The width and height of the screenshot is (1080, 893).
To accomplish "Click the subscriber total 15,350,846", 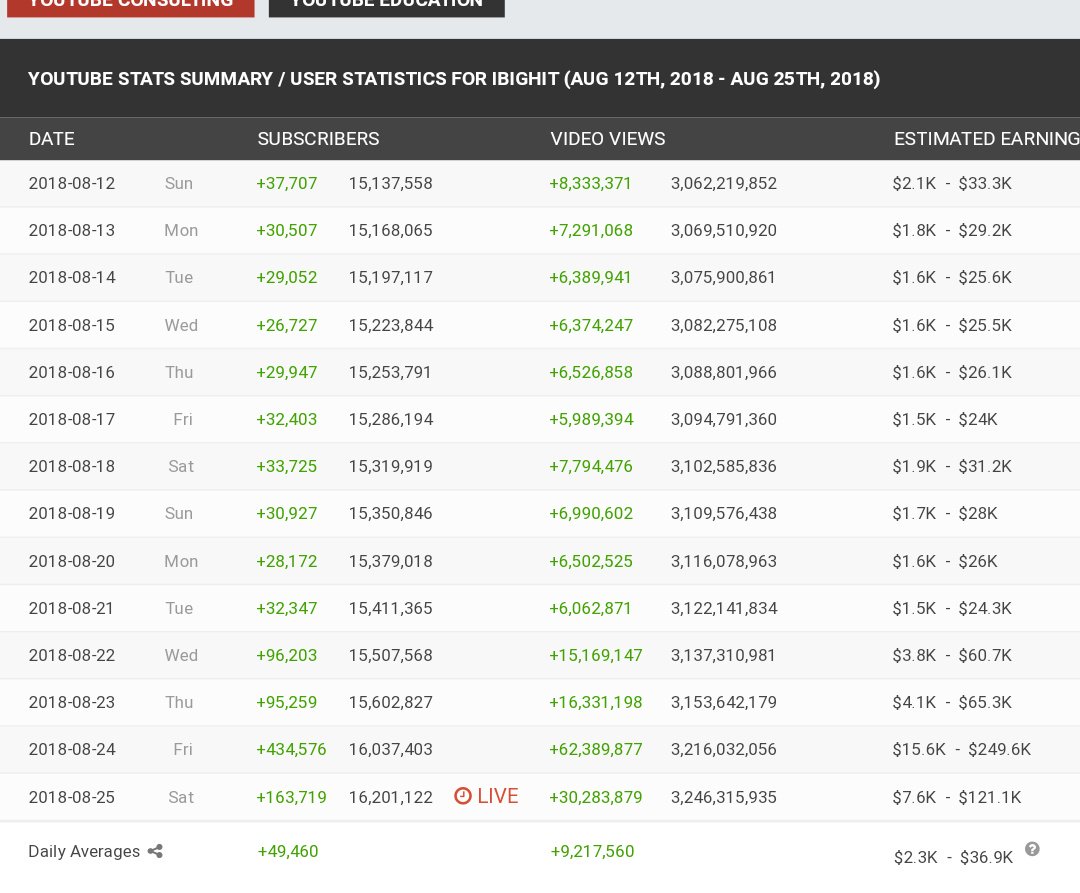I will point(391,513).
